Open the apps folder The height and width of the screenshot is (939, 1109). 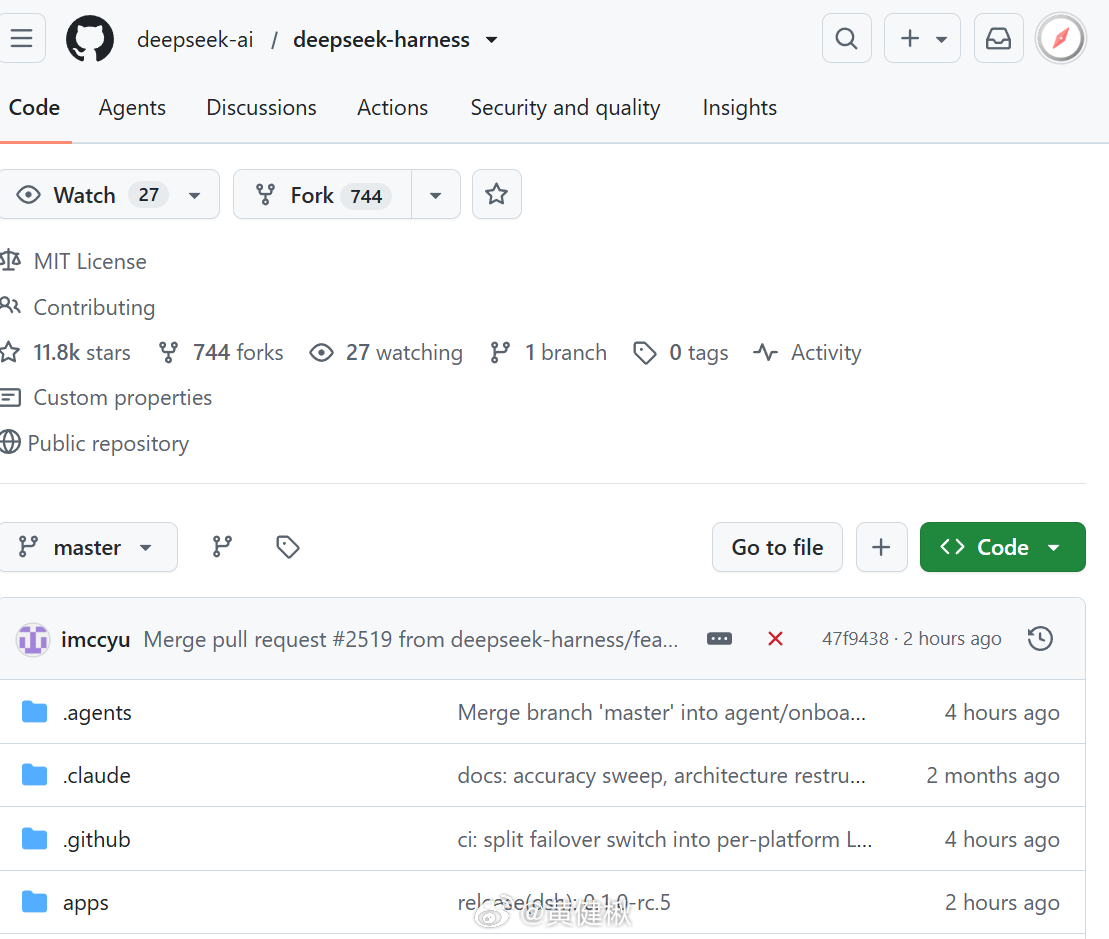[86, 903]
